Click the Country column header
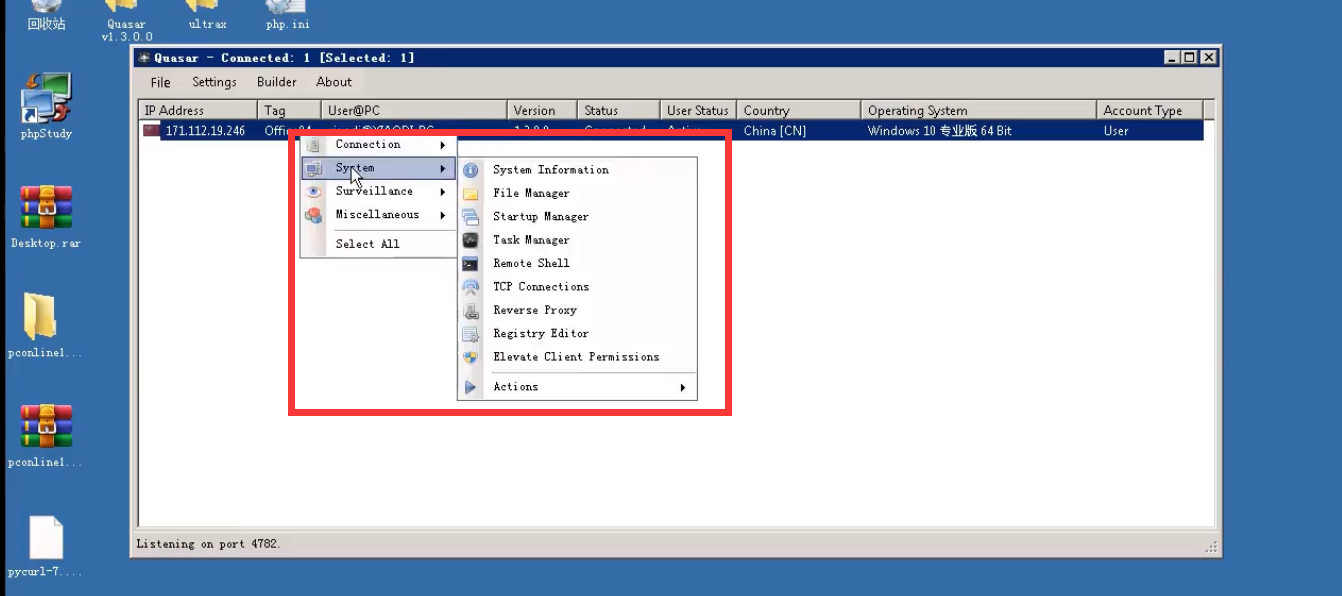 (766, 111)
